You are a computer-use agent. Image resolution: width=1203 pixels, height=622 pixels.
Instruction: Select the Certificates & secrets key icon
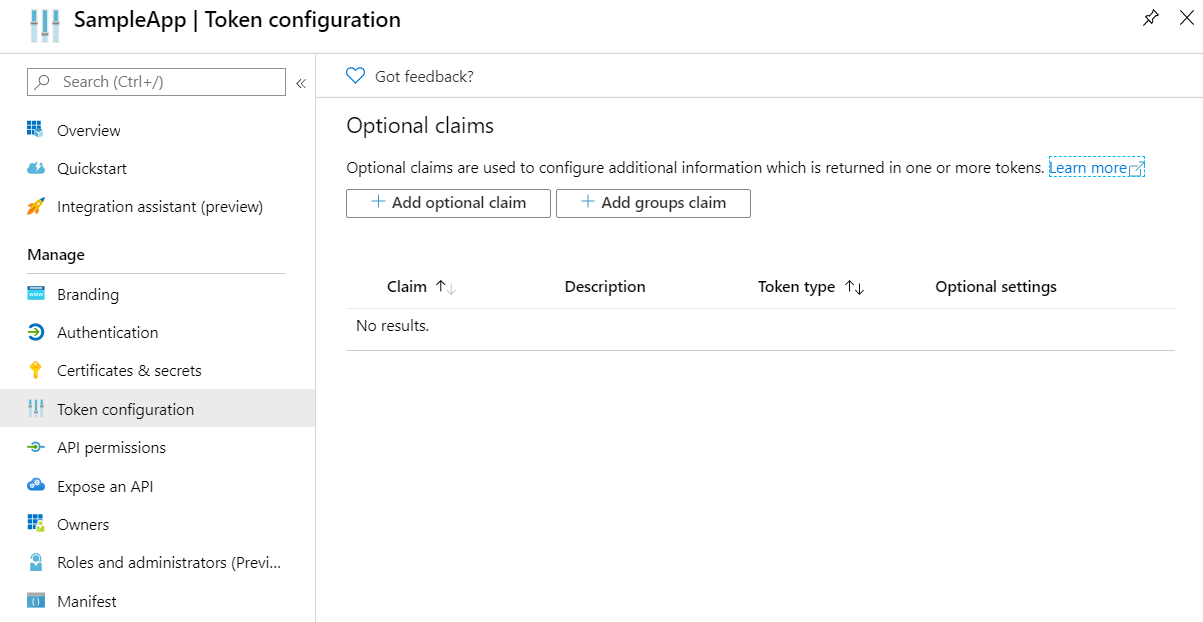(x=38, y=370)
